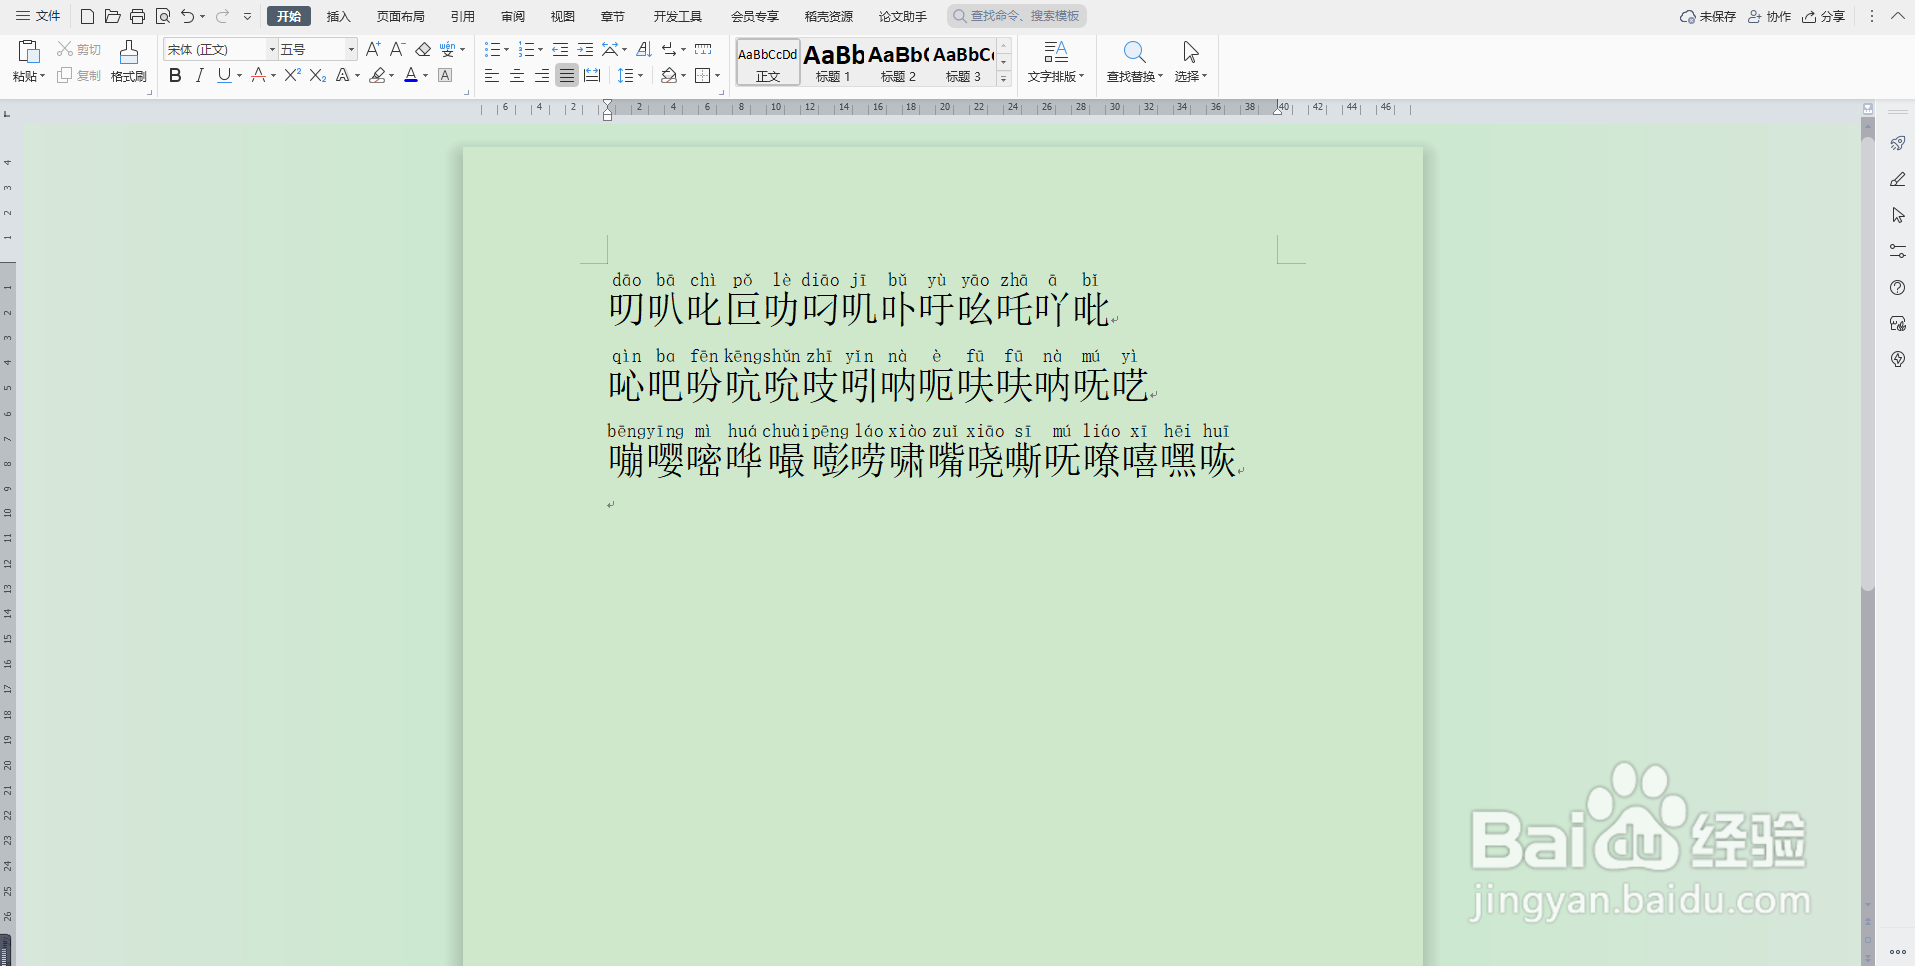Switch to the 页面布局 tab

coord(400,16)
